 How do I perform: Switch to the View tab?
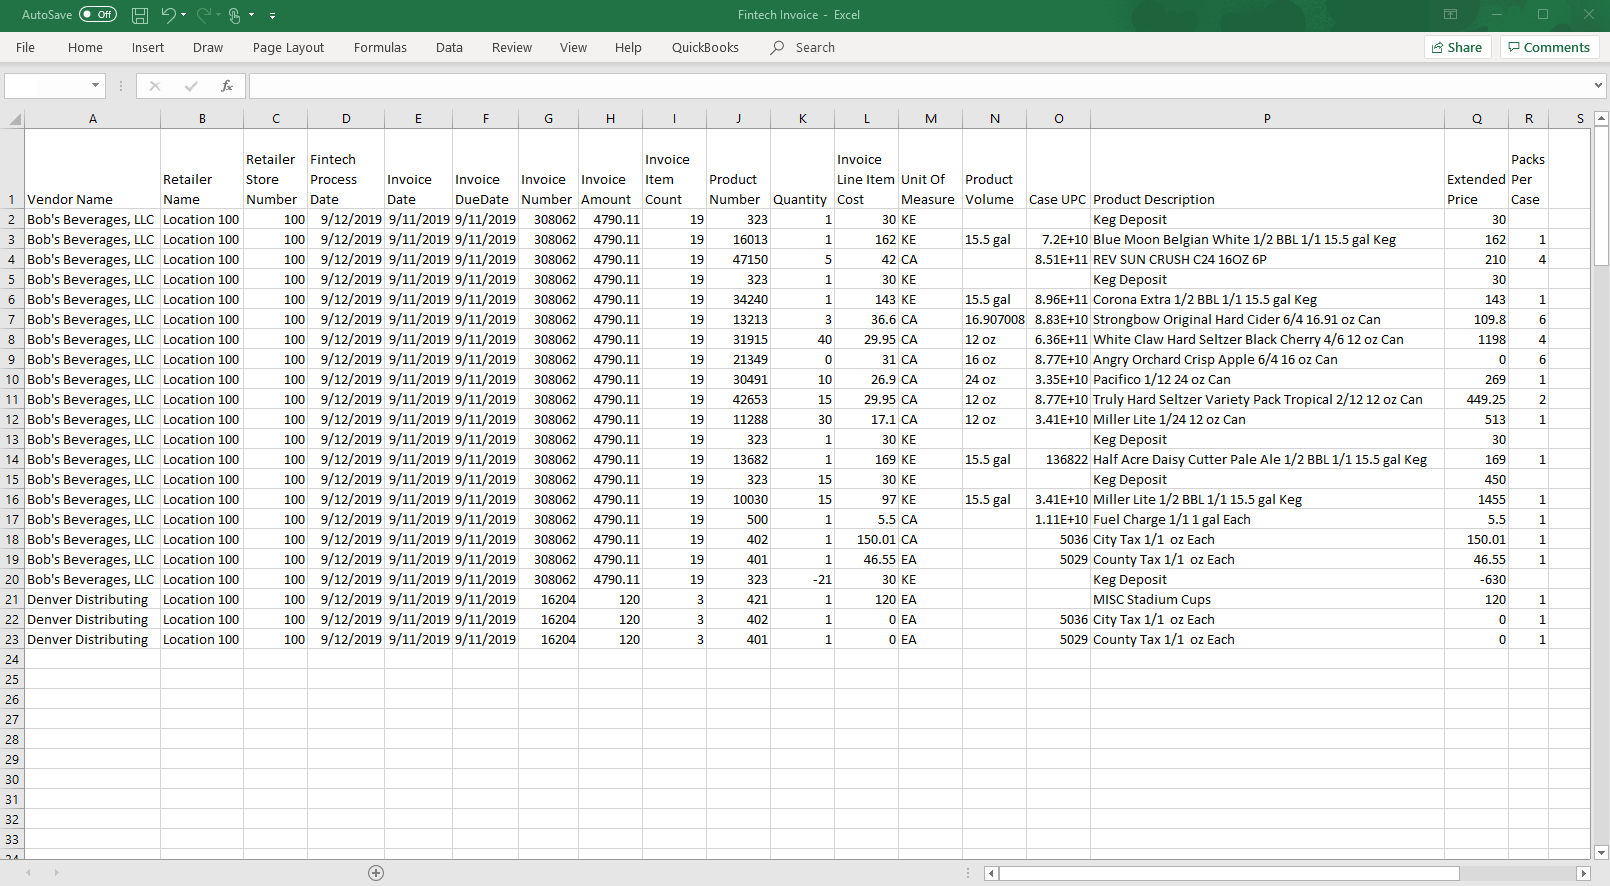coord(573,47)
